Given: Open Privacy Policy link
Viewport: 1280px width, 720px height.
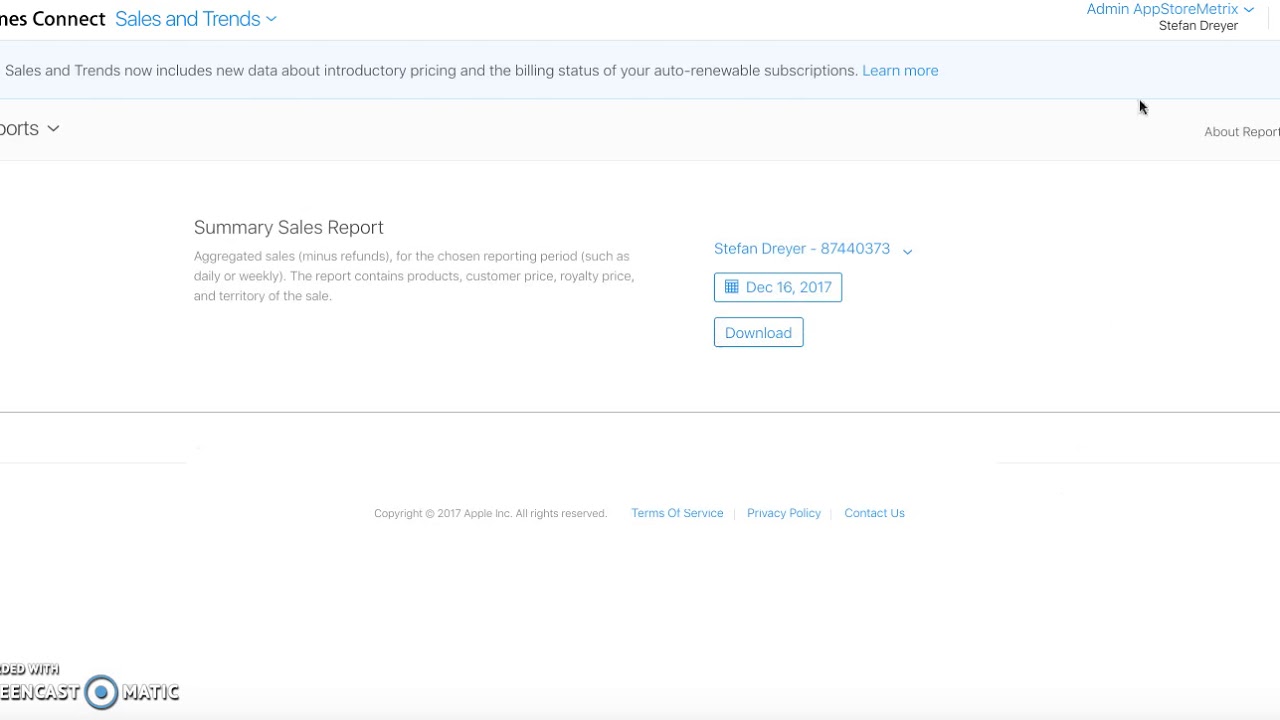Looking at the screenshot, I should [x=784, y=513].
